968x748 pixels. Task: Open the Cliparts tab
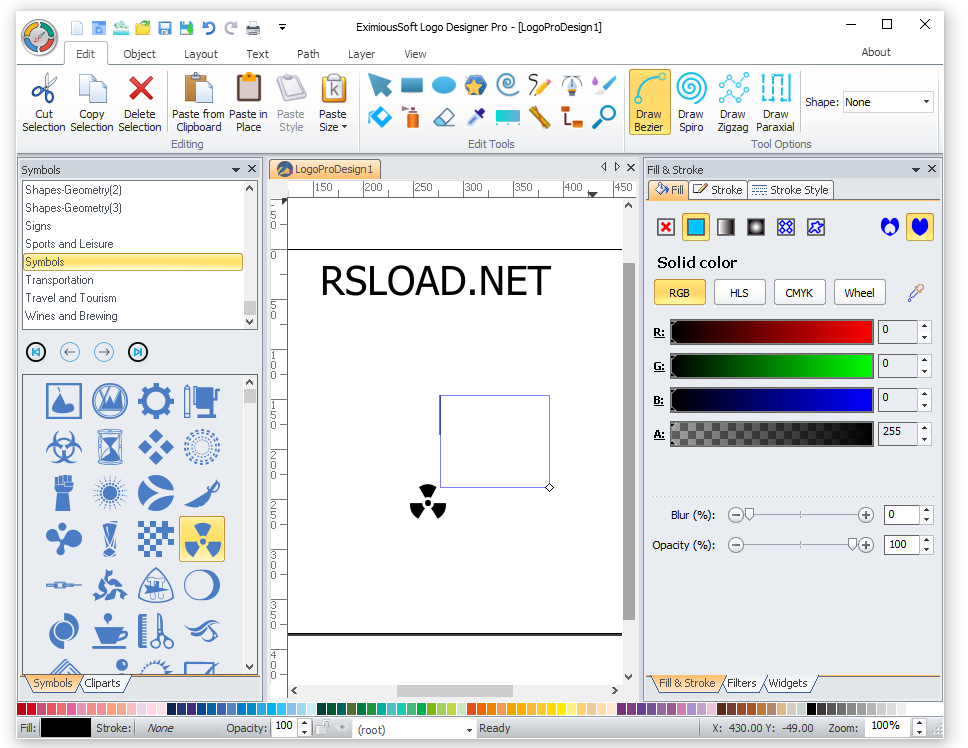(x=103, y=683)
